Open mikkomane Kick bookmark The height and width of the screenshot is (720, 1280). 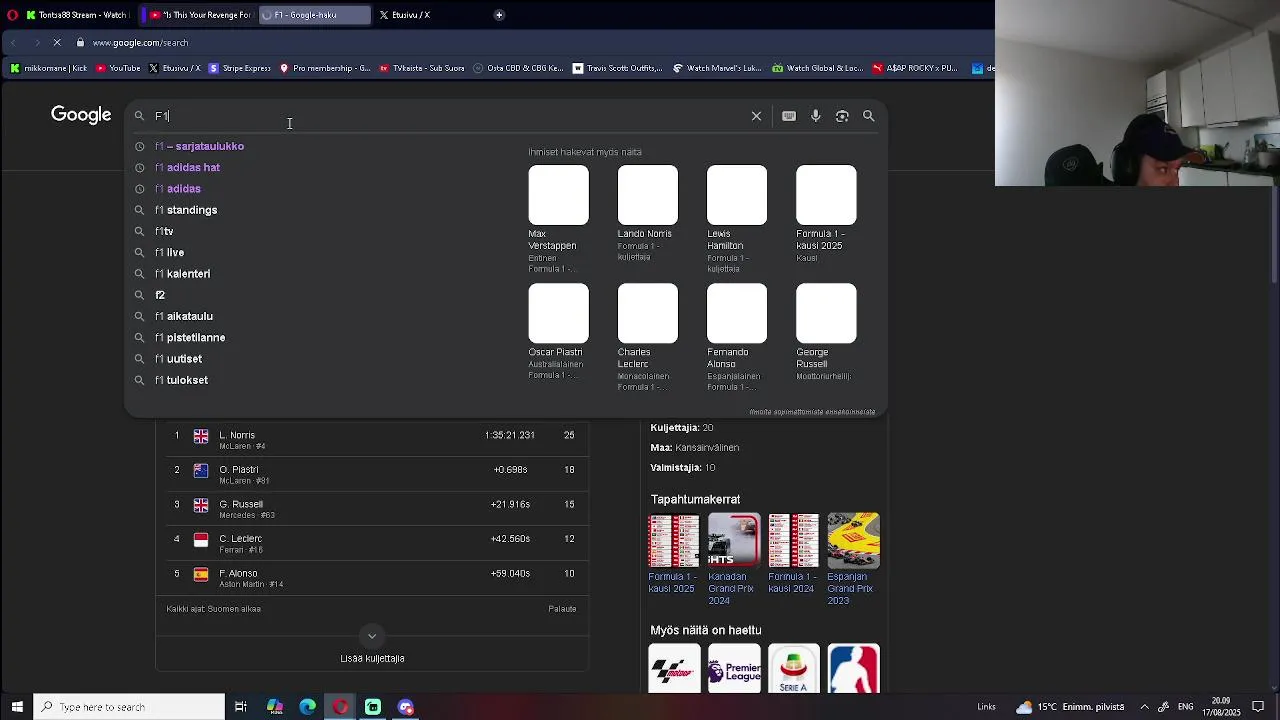49,68
